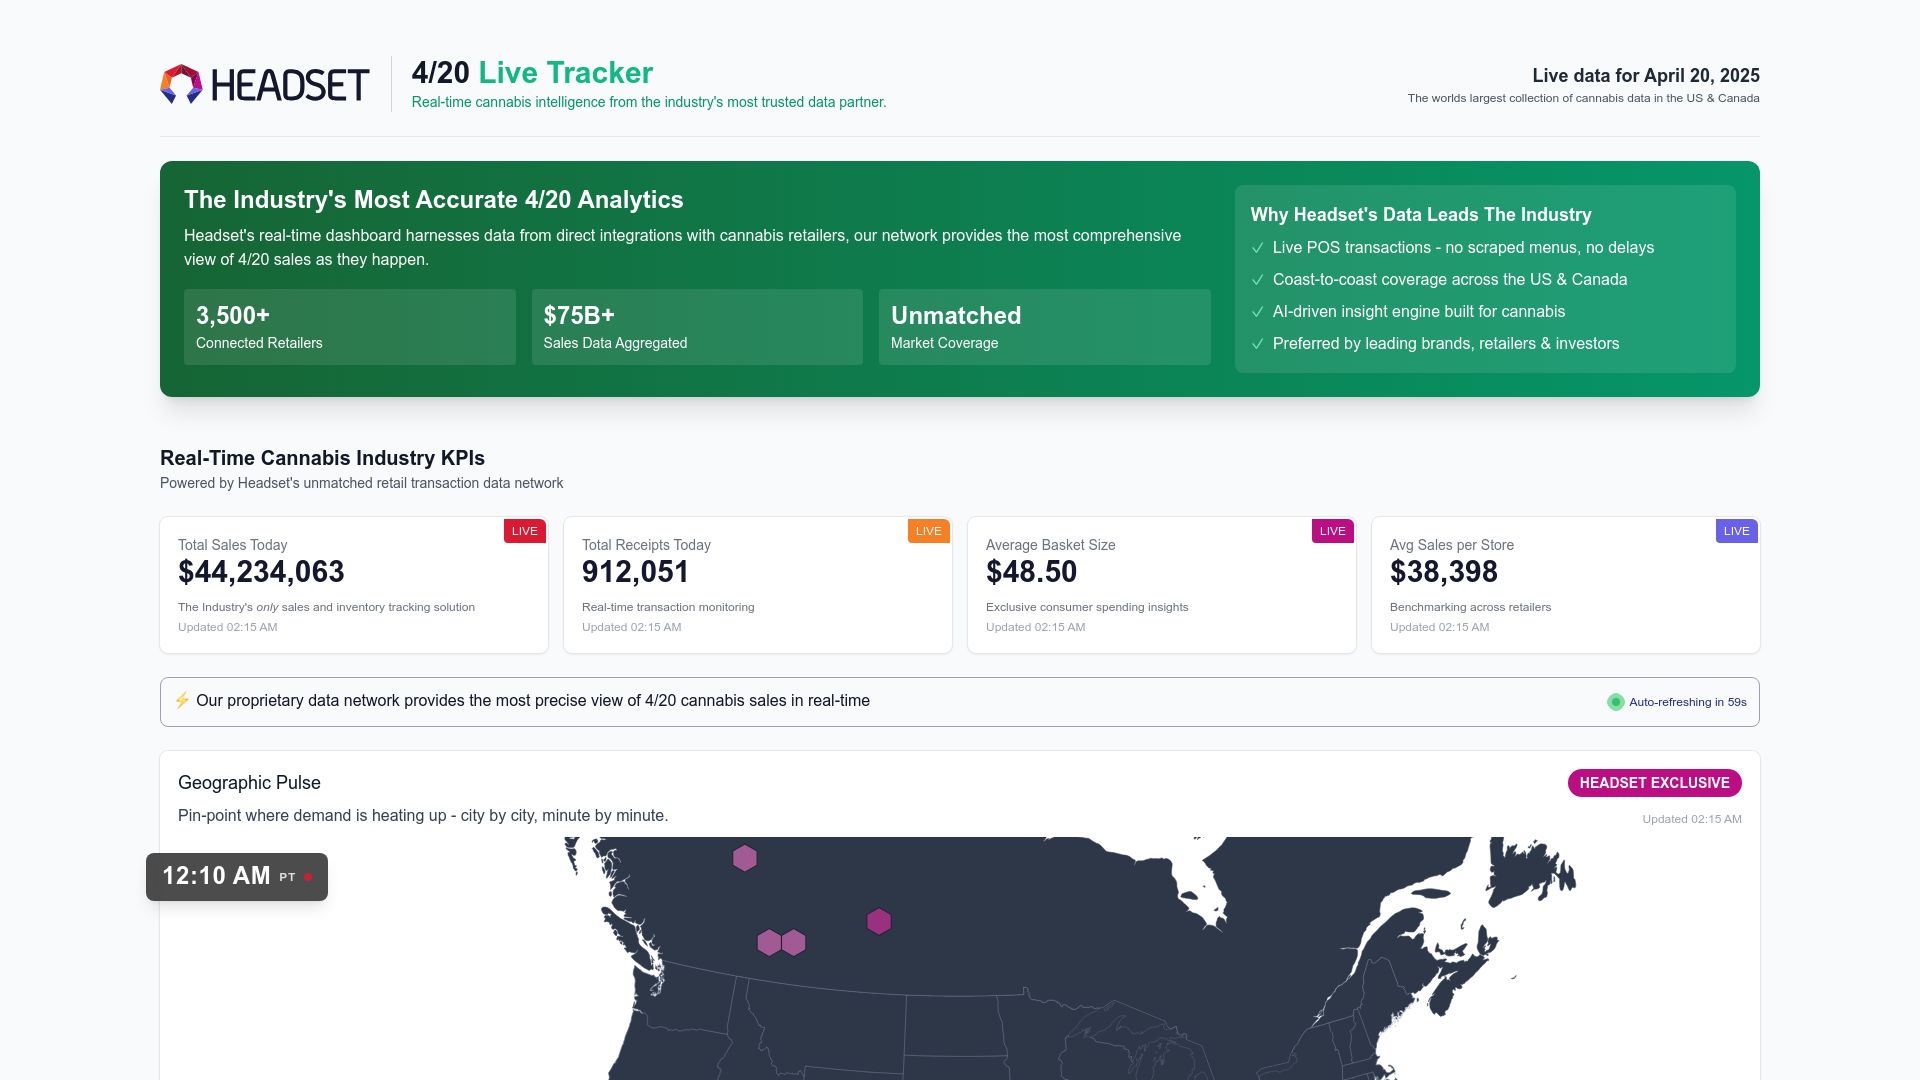1920x1080 pixels.
Task: Click the Exclusive consumer spending insights caption
Action: [x=1087, y=607]
